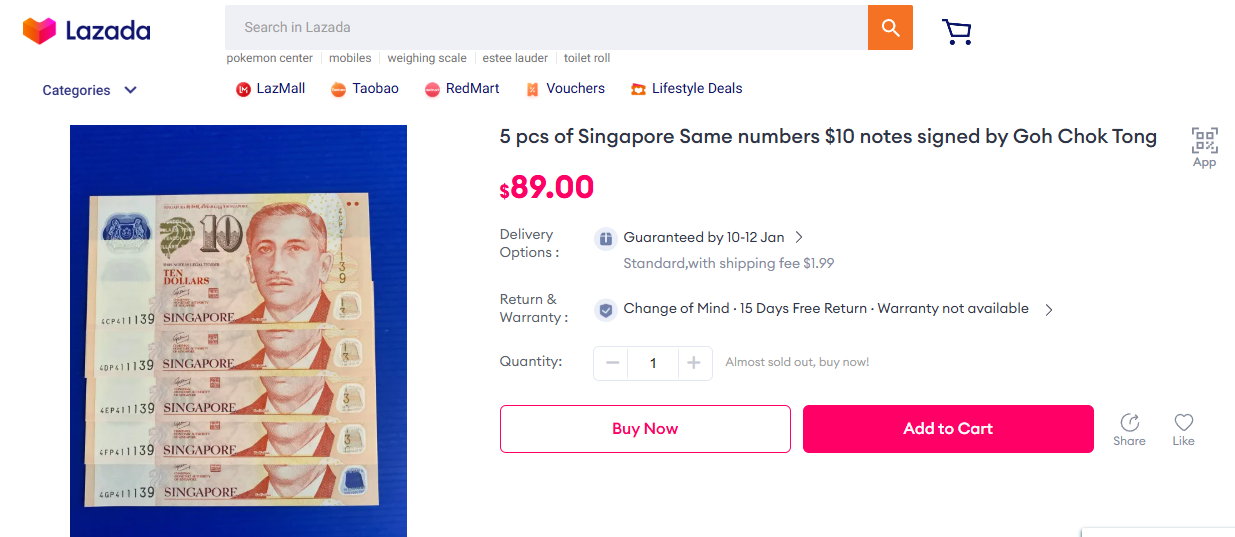Click the Lazada logo

coord(87,31)
